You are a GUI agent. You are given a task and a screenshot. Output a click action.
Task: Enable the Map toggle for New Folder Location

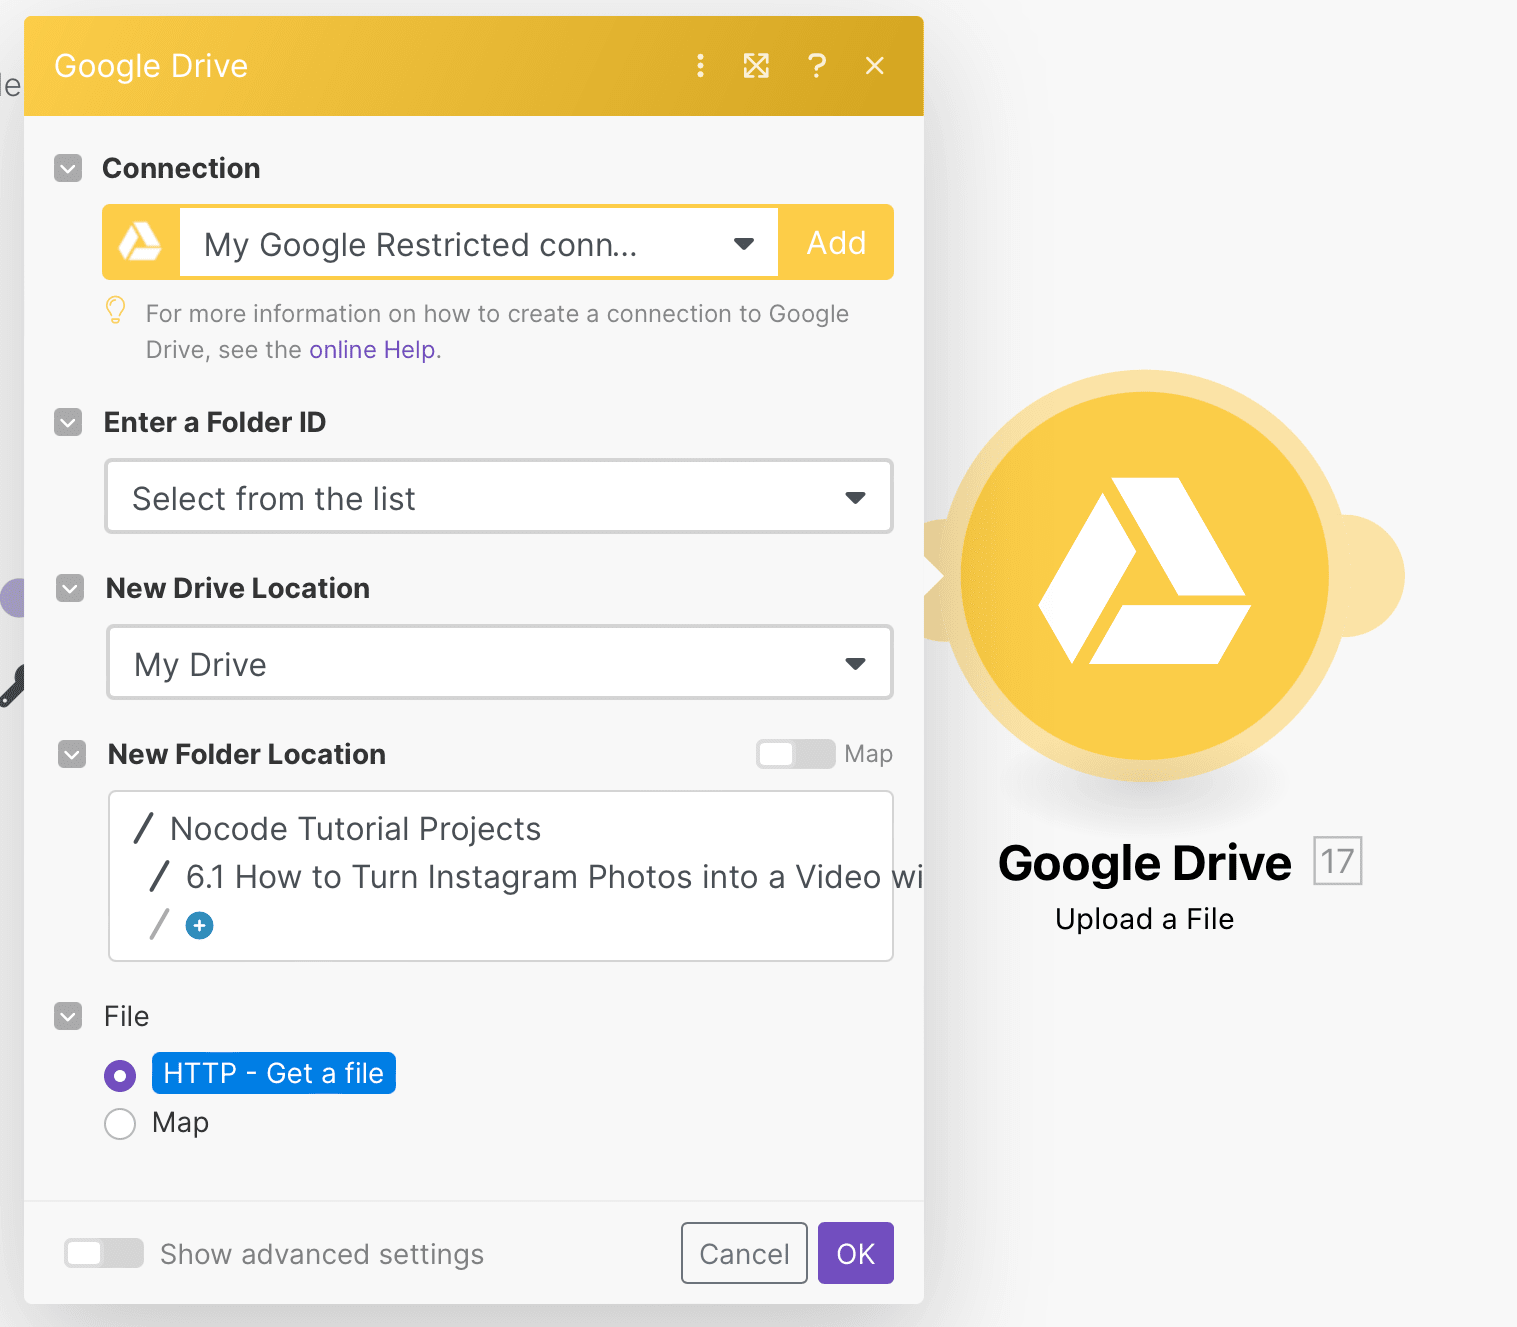click(x=796, y=754)
